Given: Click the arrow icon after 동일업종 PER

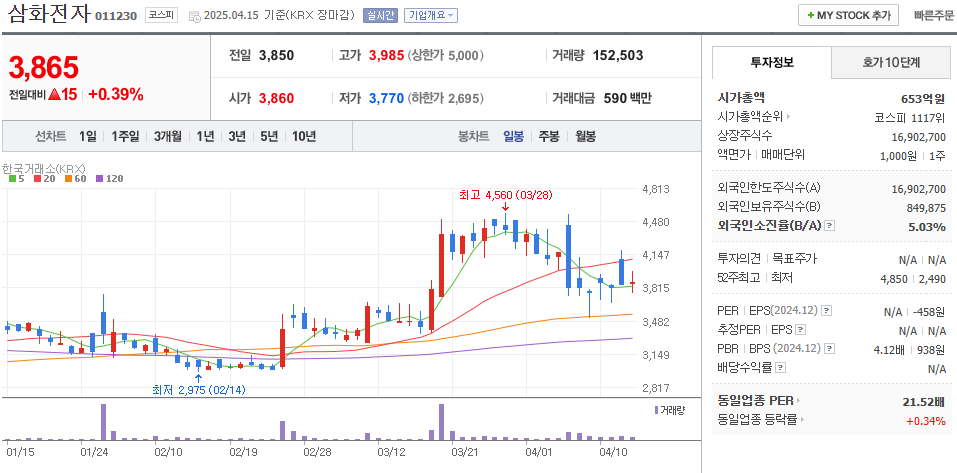Looking at the screenshot, I should pyautogui.click(x=798, y=401).
